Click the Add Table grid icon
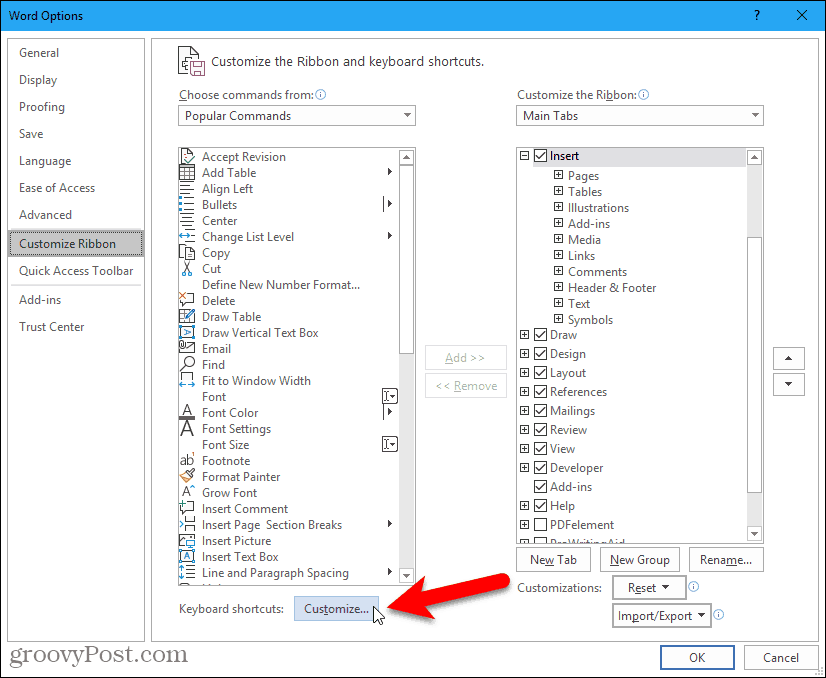Viewport: 826px width, 678px height. [187, 173]
